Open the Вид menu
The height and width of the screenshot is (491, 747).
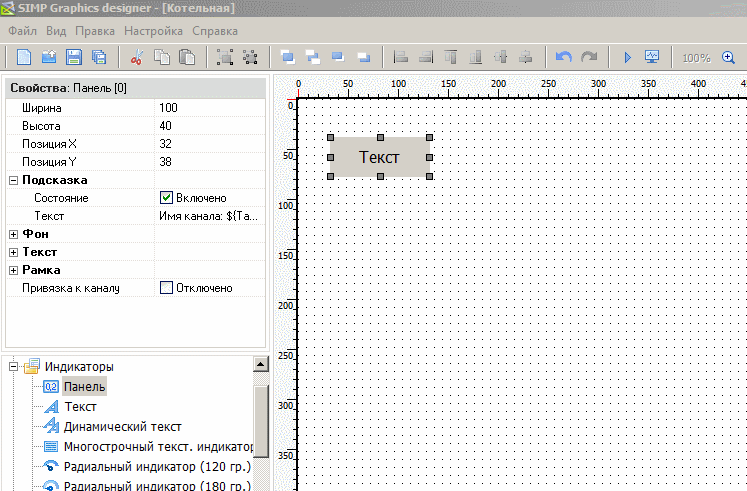coord(56,31)
